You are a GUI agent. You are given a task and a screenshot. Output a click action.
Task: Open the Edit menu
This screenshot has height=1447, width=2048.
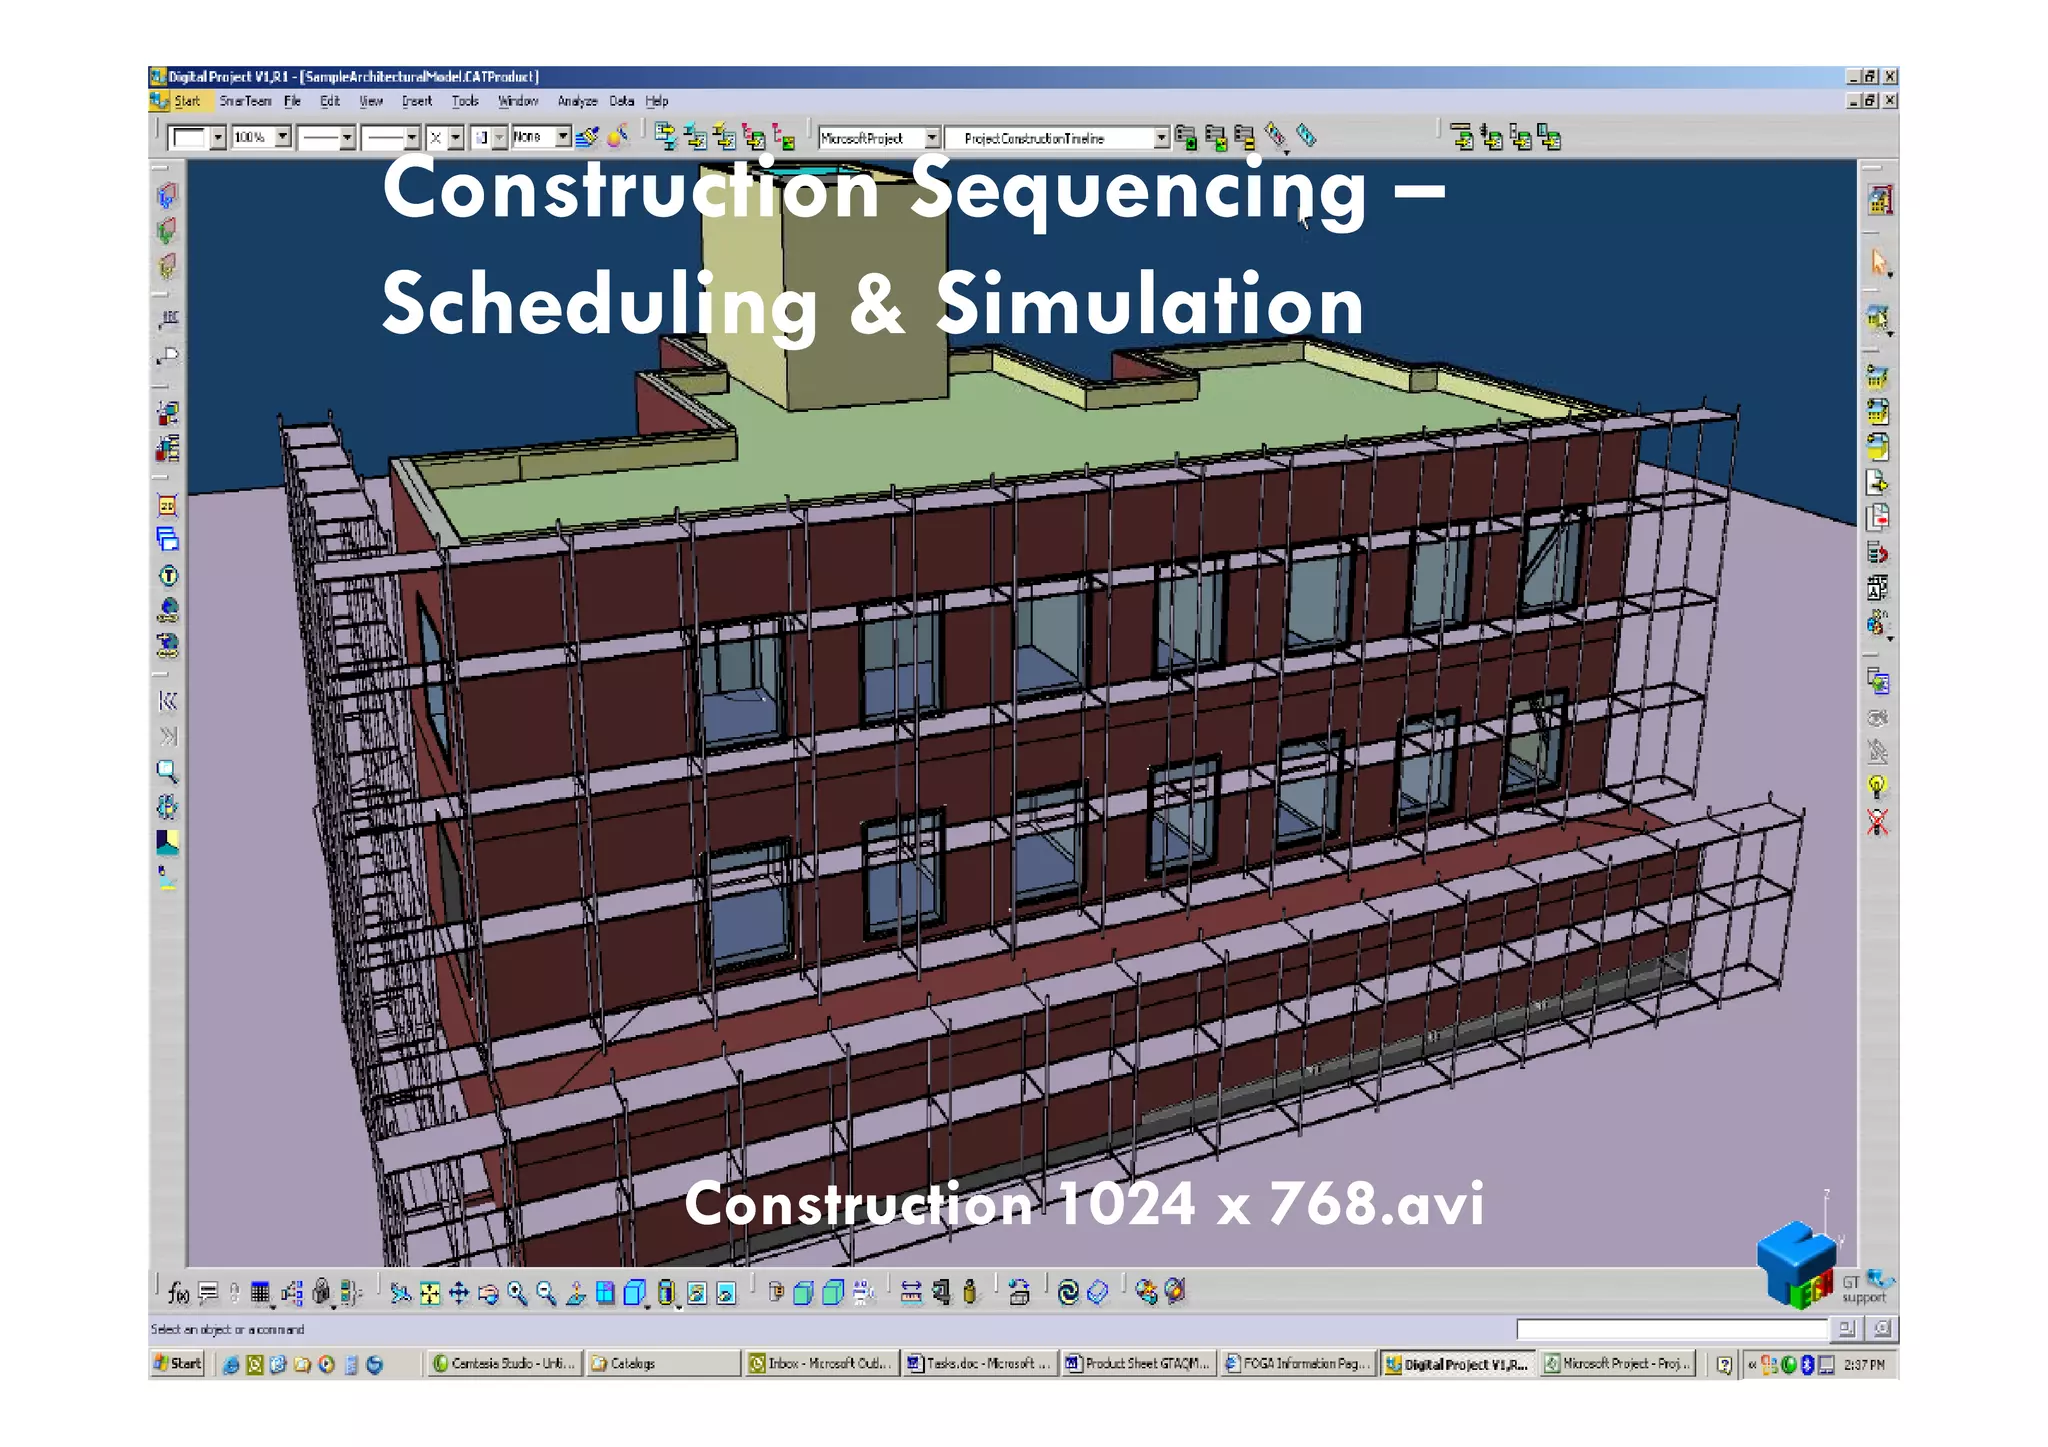[330, 101]
